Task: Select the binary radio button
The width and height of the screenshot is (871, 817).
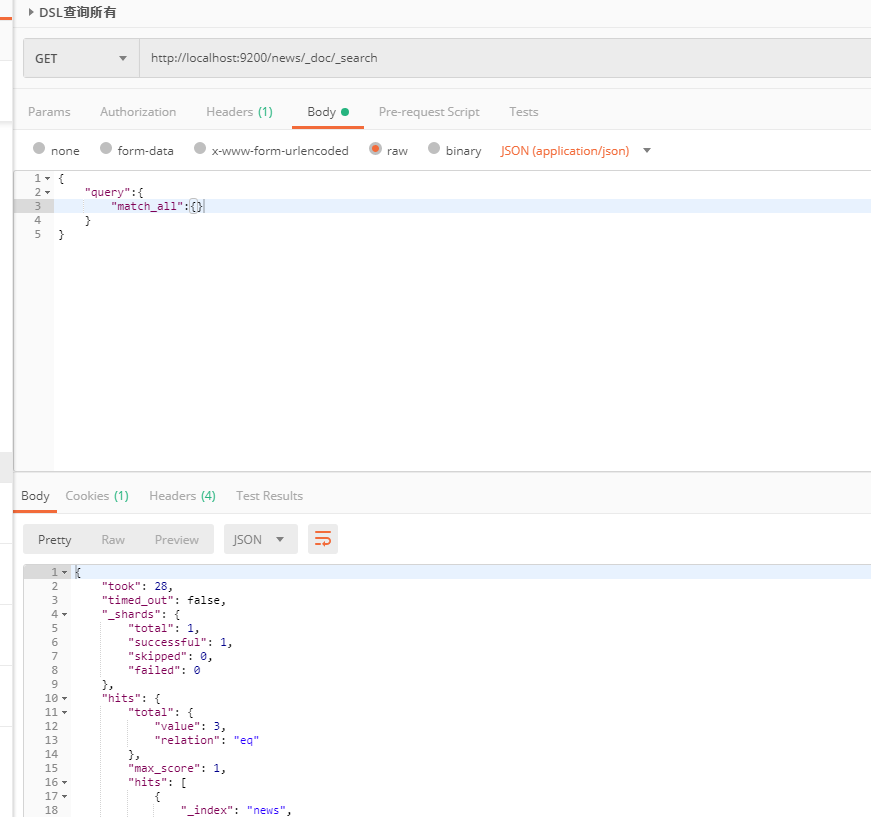Action: pyautogui.click(x=434, y=148)
